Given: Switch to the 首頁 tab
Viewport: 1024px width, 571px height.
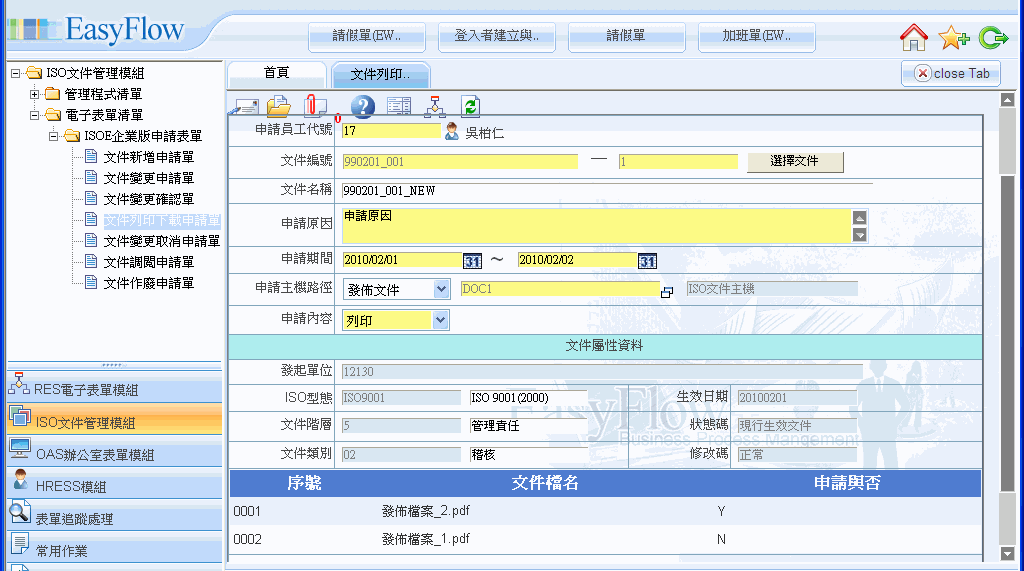Looking at the screenshot, I should tap(276, 73).
